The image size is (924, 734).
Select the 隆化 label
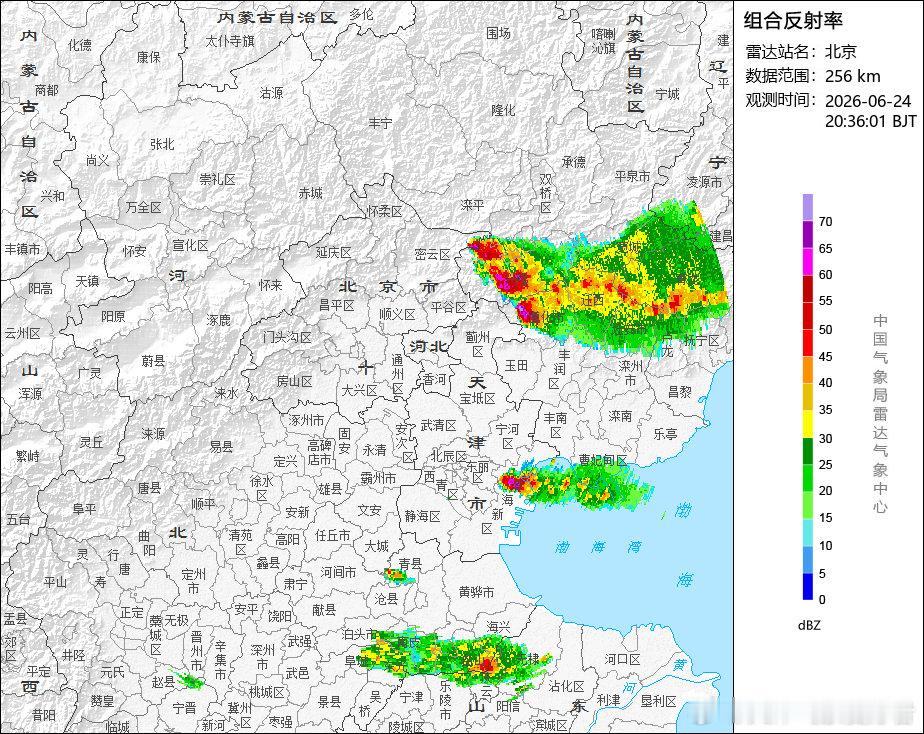[503, 110]
